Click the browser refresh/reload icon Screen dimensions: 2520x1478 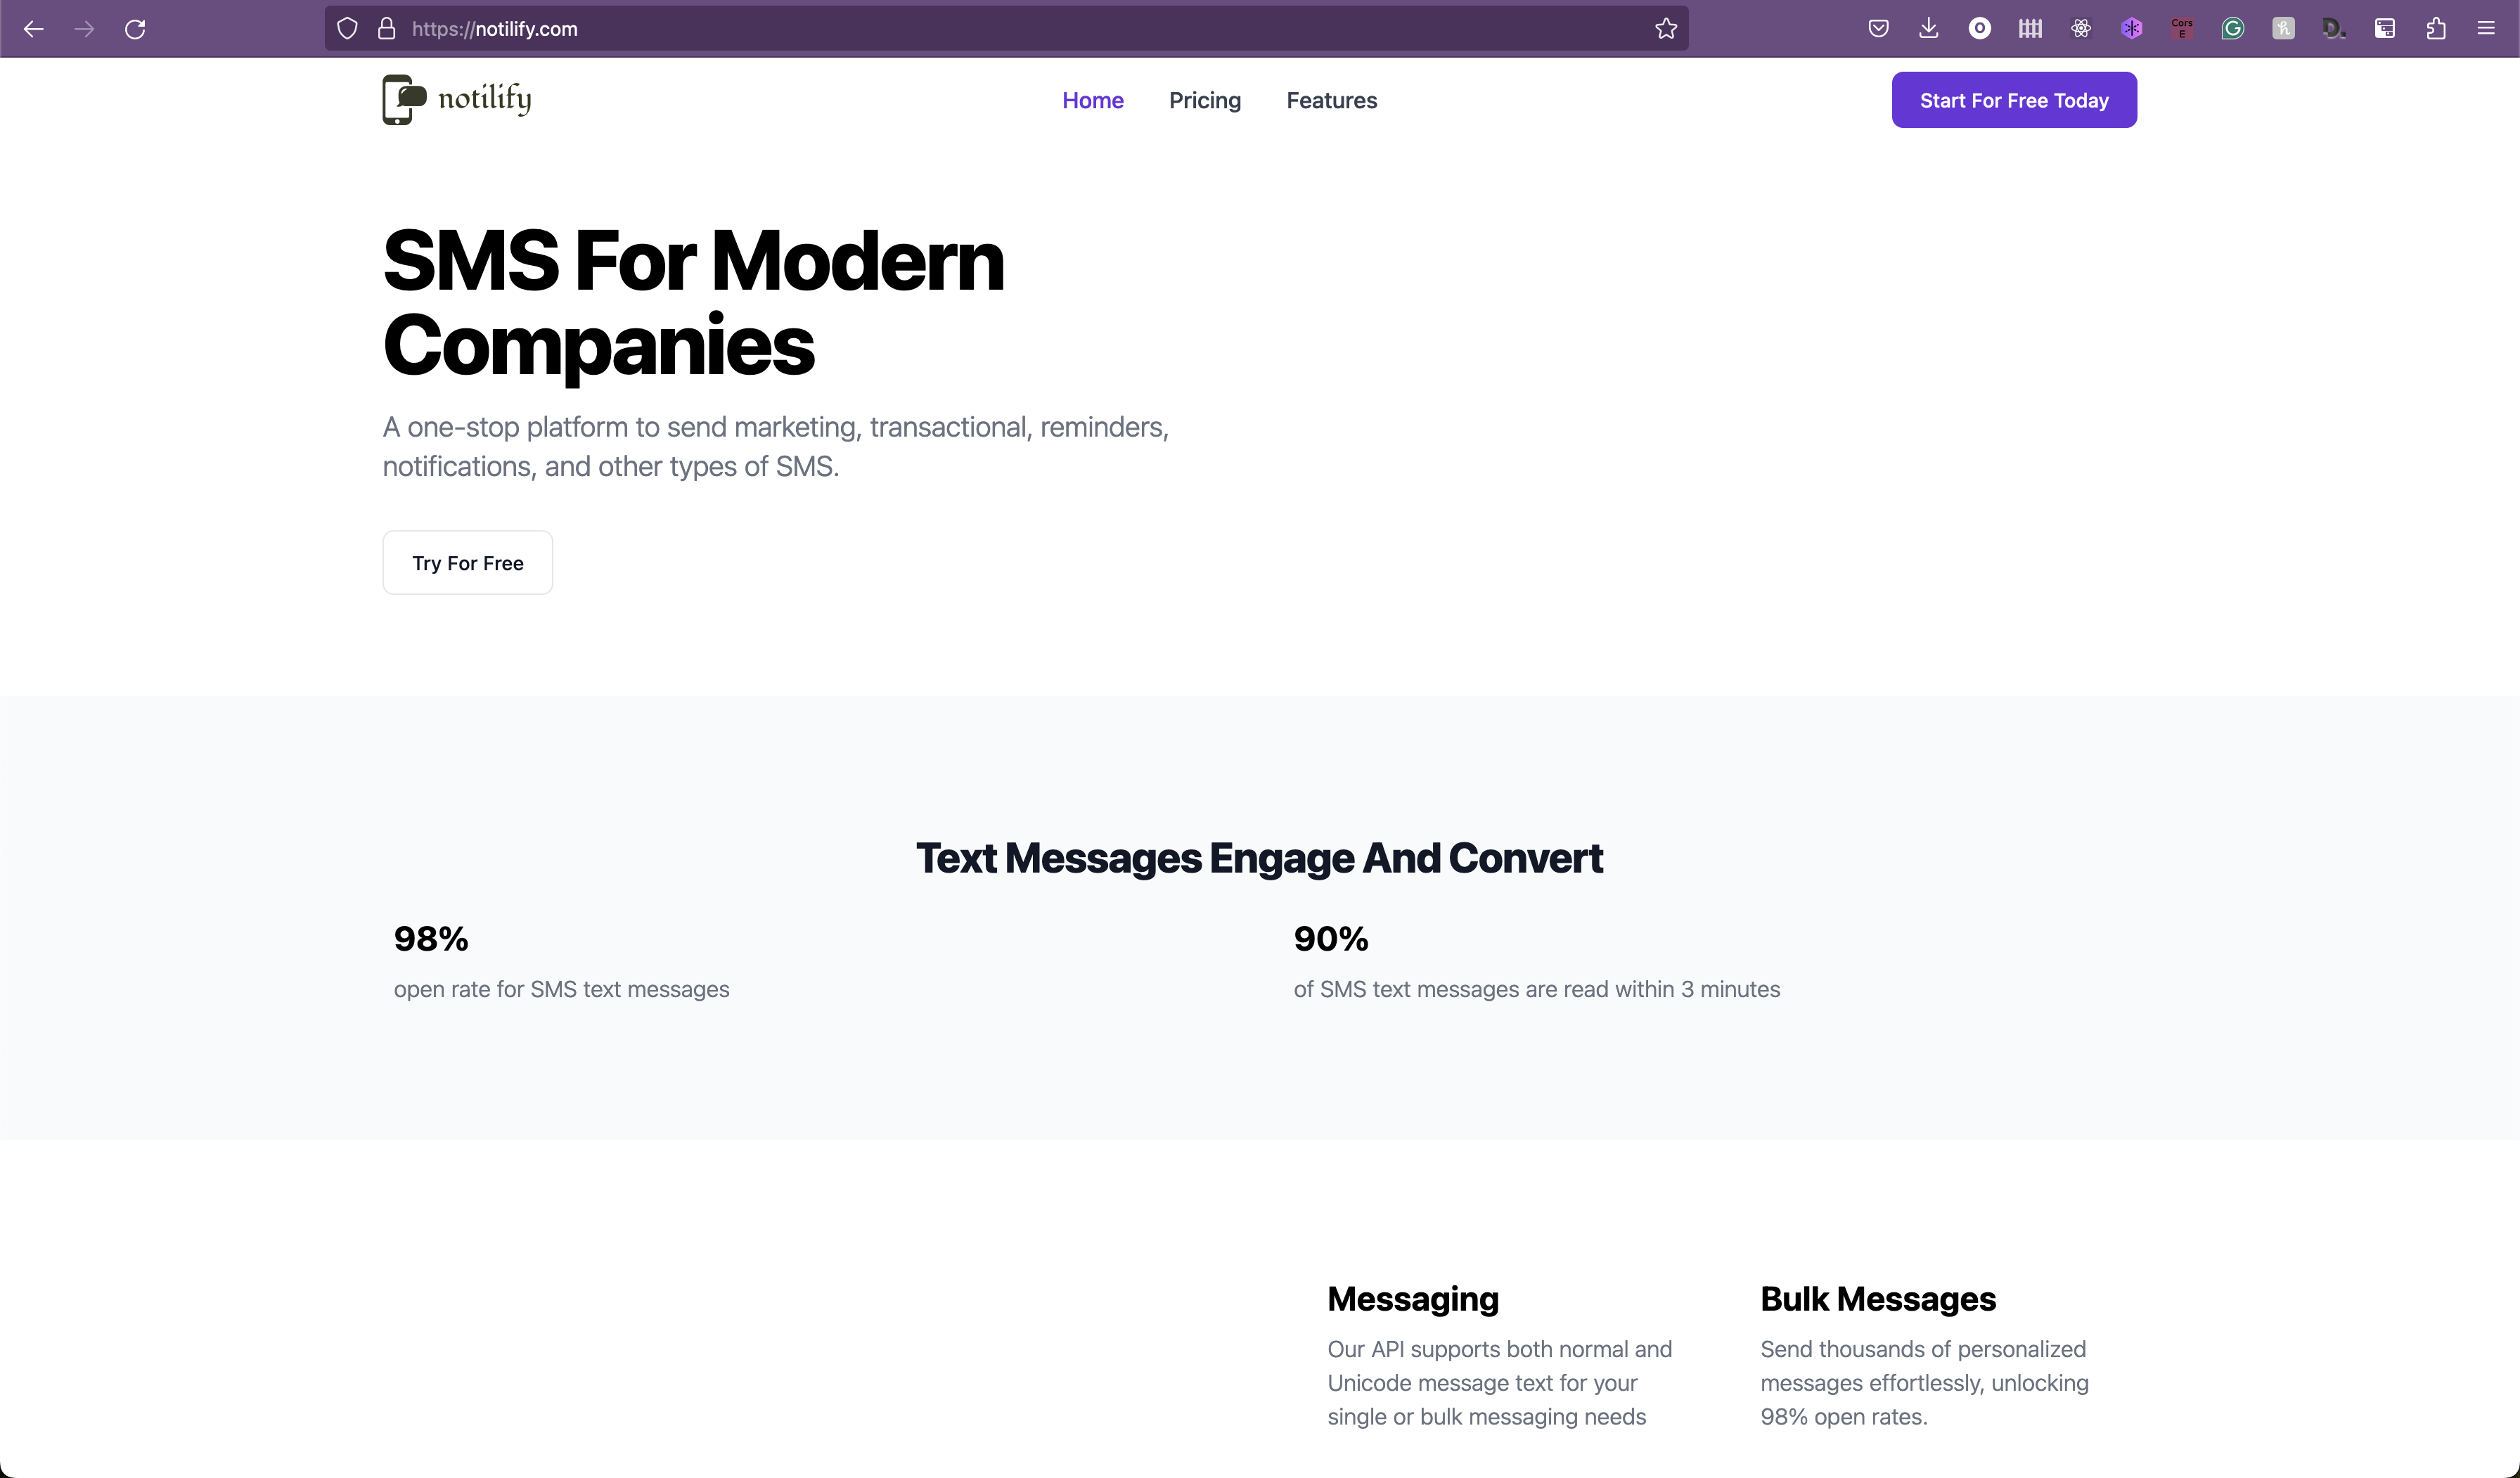click(136, 28)
